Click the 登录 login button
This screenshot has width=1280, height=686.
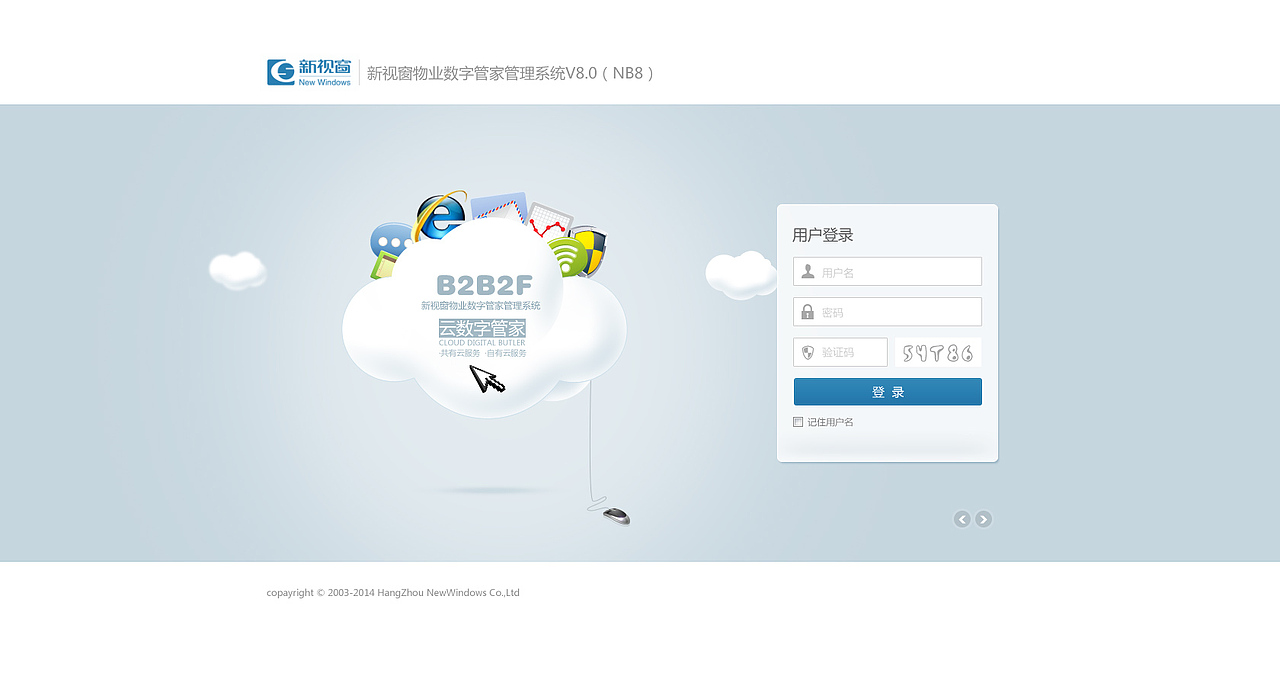(888, 392)
